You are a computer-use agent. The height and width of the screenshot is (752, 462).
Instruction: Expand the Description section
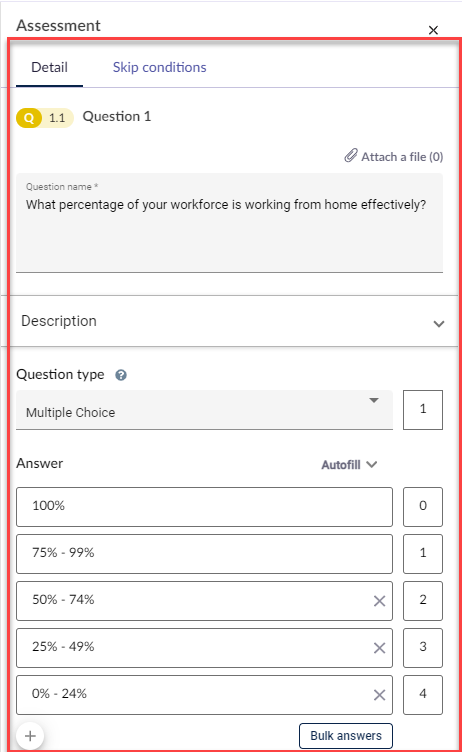[x=438, y=324]
